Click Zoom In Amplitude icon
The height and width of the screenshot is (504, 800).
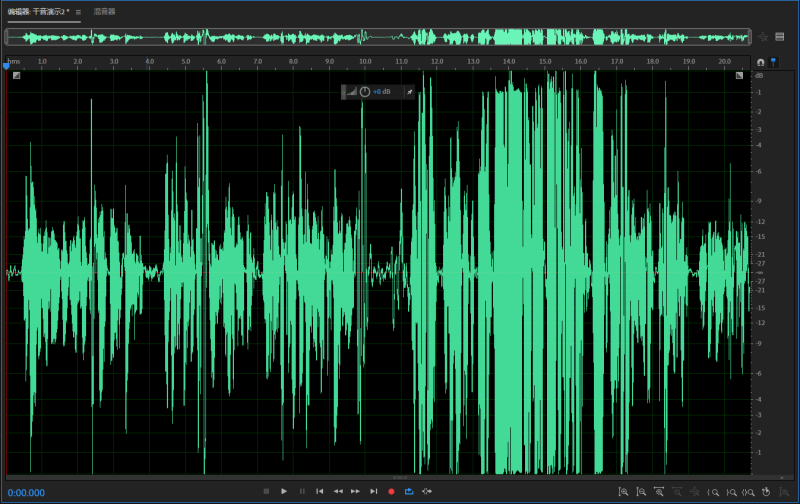(622, 492)
